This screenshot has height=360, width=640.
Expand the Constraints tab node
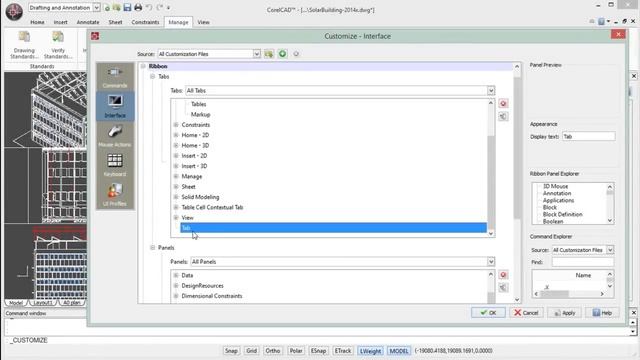pos(176,125)
